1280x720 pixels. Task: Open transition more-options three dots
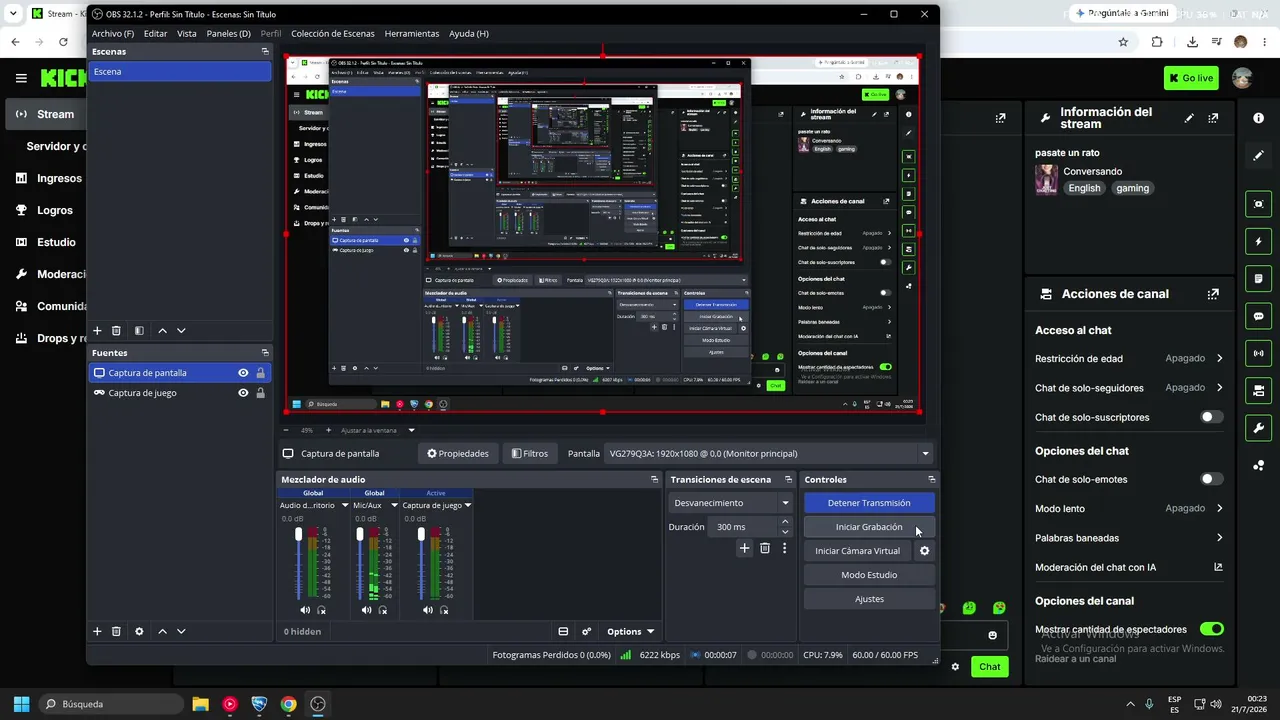point(784,548)
